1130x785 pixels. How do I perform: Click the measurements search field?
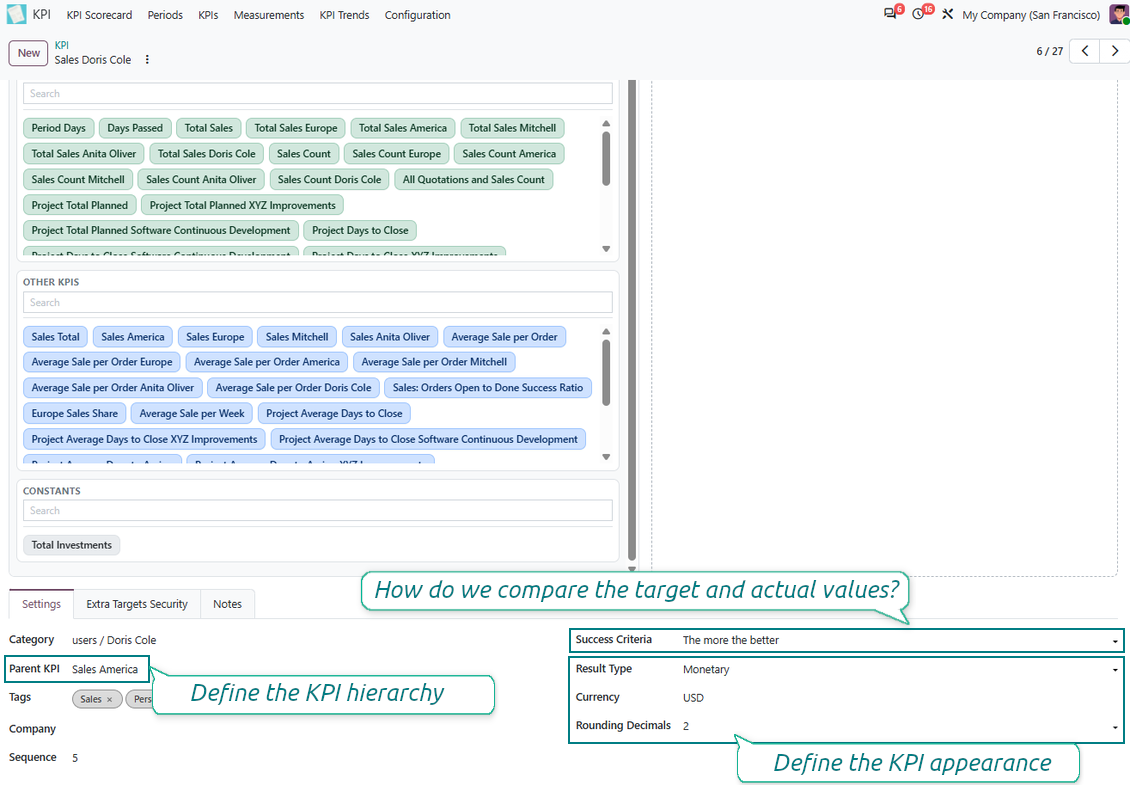pyautogui.click(x=318, y=94)
